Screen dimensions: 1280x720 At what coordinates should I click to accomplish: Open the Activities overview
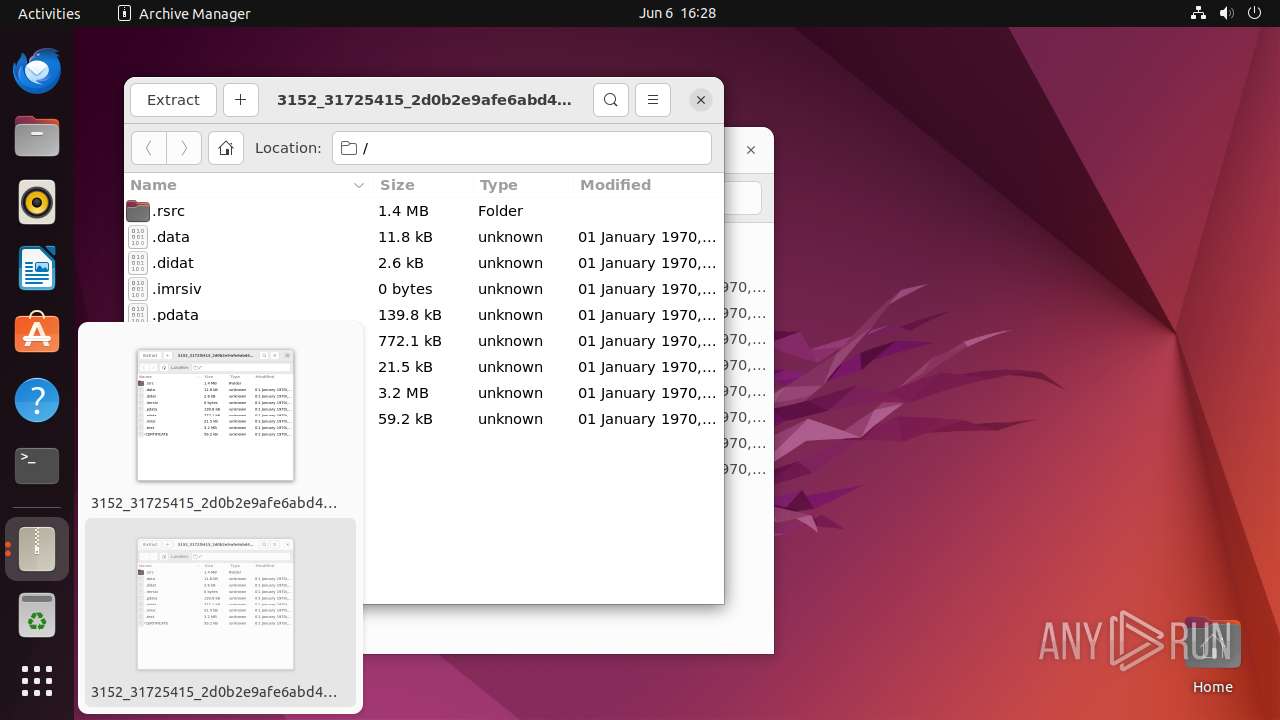tap(49, 14)
